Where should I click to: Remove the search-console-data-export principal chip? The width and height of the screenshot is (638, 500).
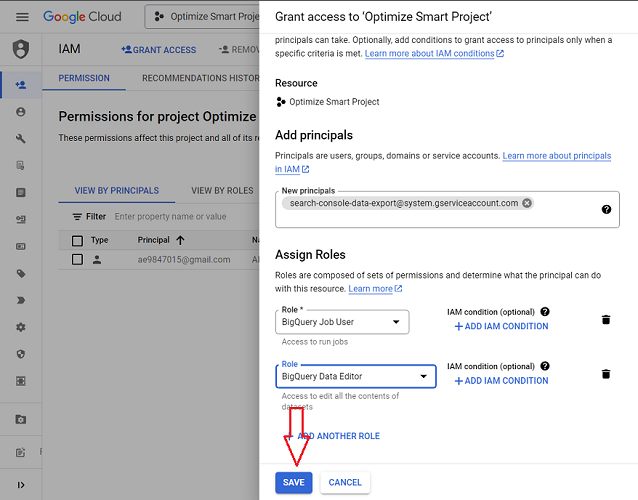[527, 203]
